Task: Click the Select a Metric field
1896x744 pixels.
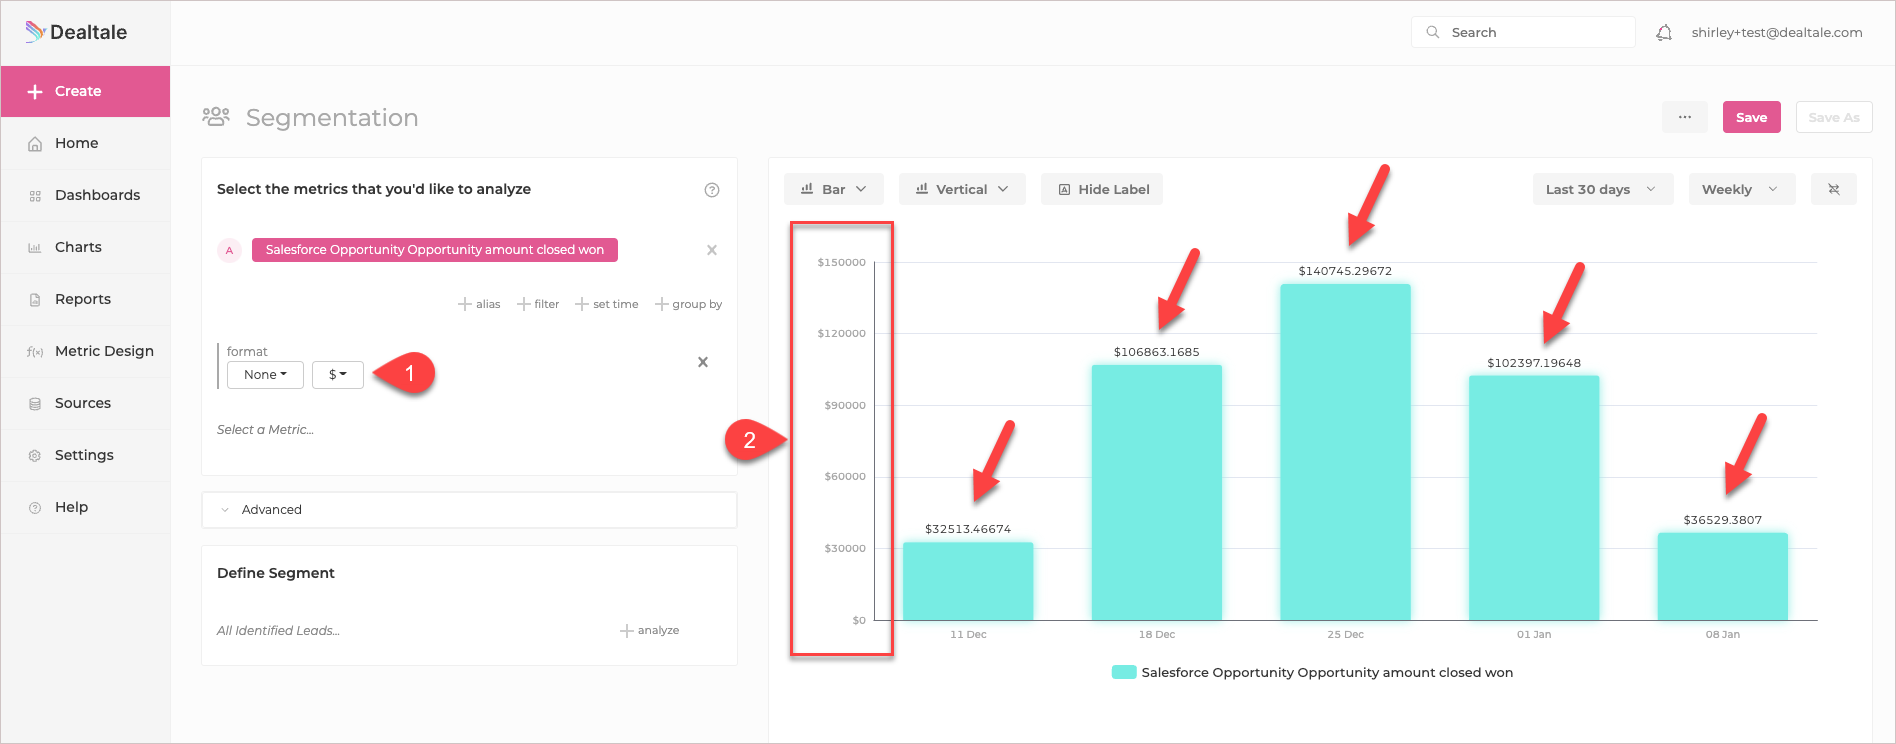Action: 265,430
